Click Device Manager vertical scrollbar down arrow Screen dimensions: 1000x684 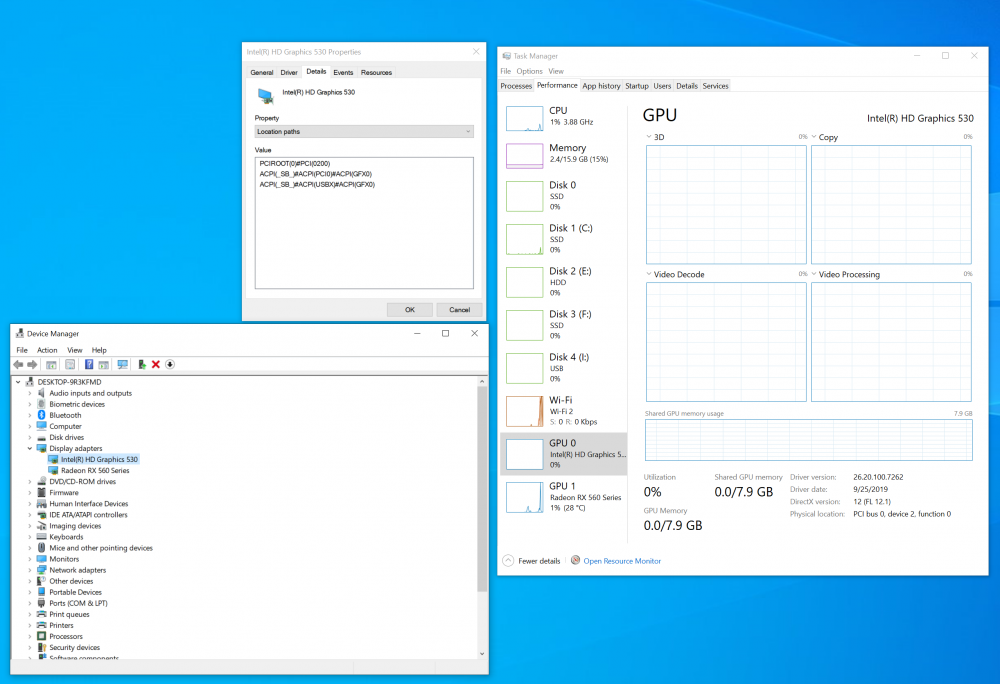[482, 653]
